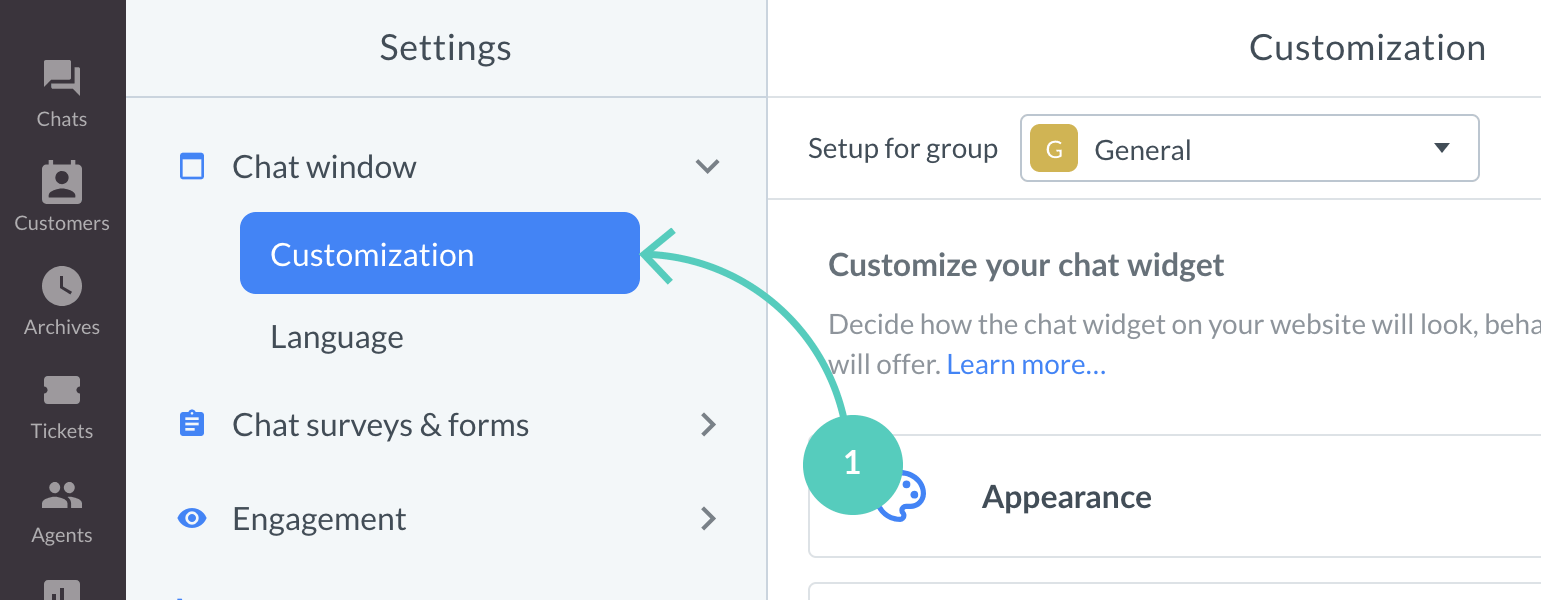Image resolution: width=1541 pixels, height=600 pixels.
Task: Expand the Engagement settings
Action: pos(708,519)
